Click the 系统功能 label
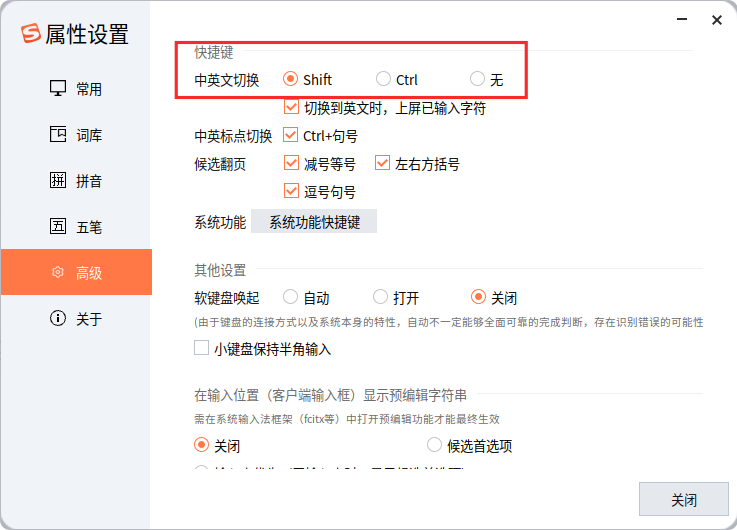 tap(220, 222)
